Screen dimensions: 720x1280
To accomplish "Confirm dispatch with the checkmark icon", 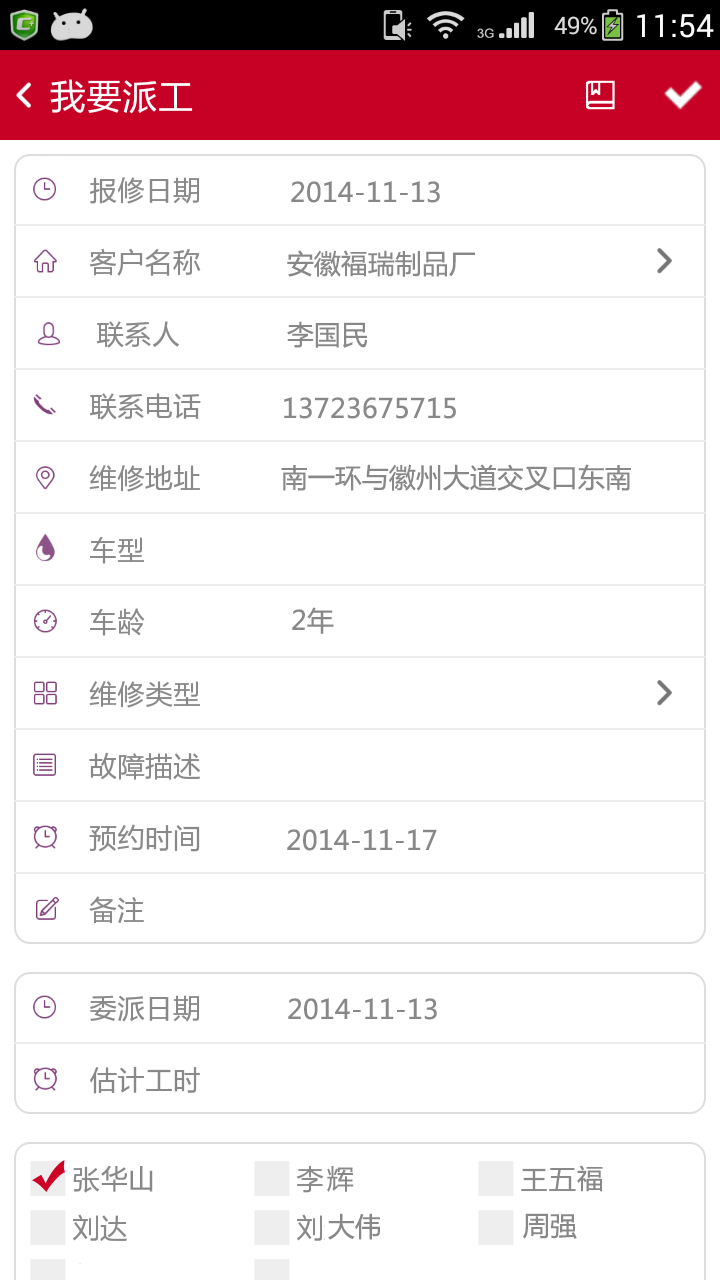I will pyautogui.click(x=683, y=95).
